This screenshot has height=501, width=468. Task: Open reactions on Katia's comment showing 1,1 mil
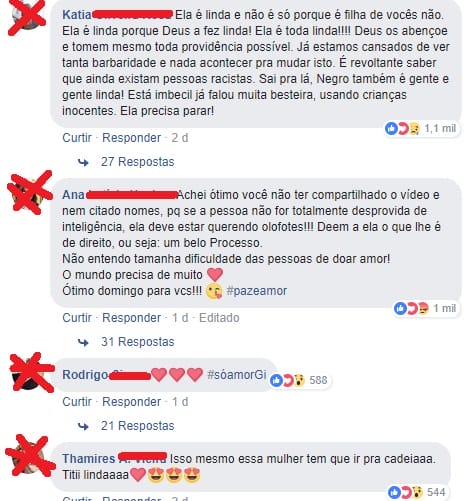[x=422, y=128]
